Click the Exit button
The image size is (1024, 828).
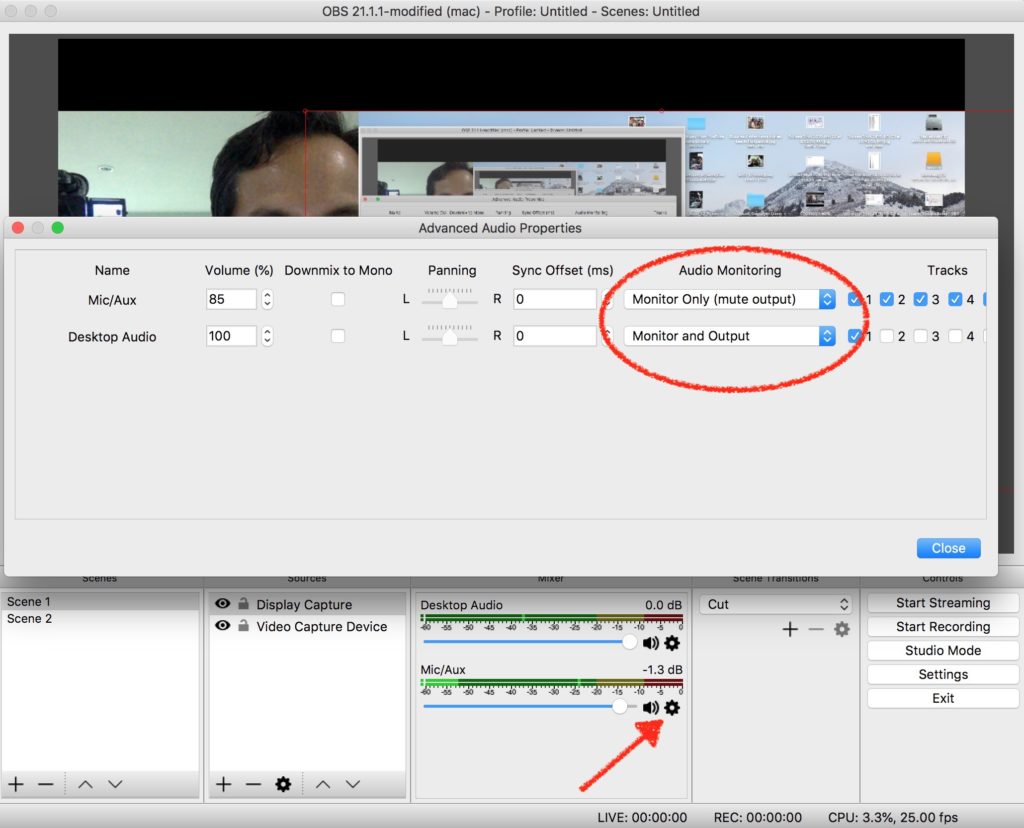pos(942,698)
